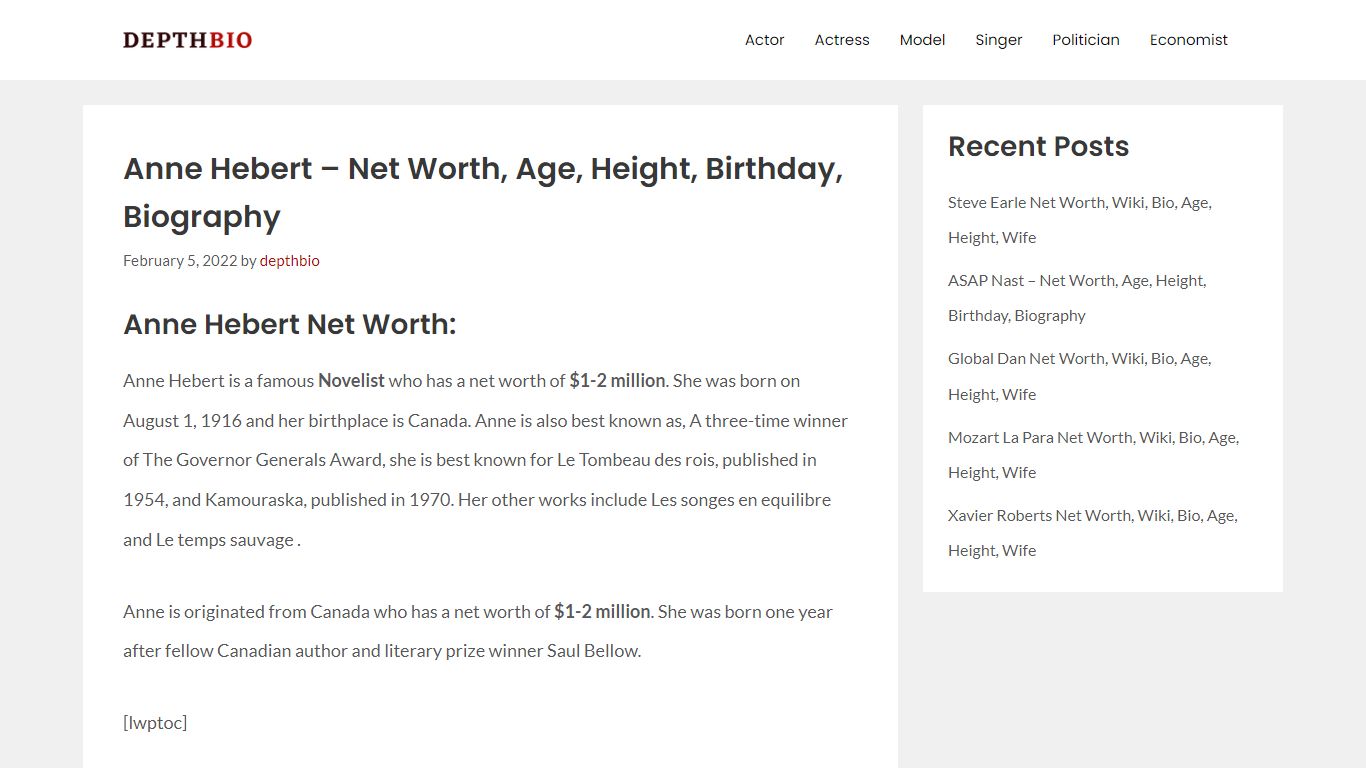Select the Singer navigation link

[x=999, y=40]
